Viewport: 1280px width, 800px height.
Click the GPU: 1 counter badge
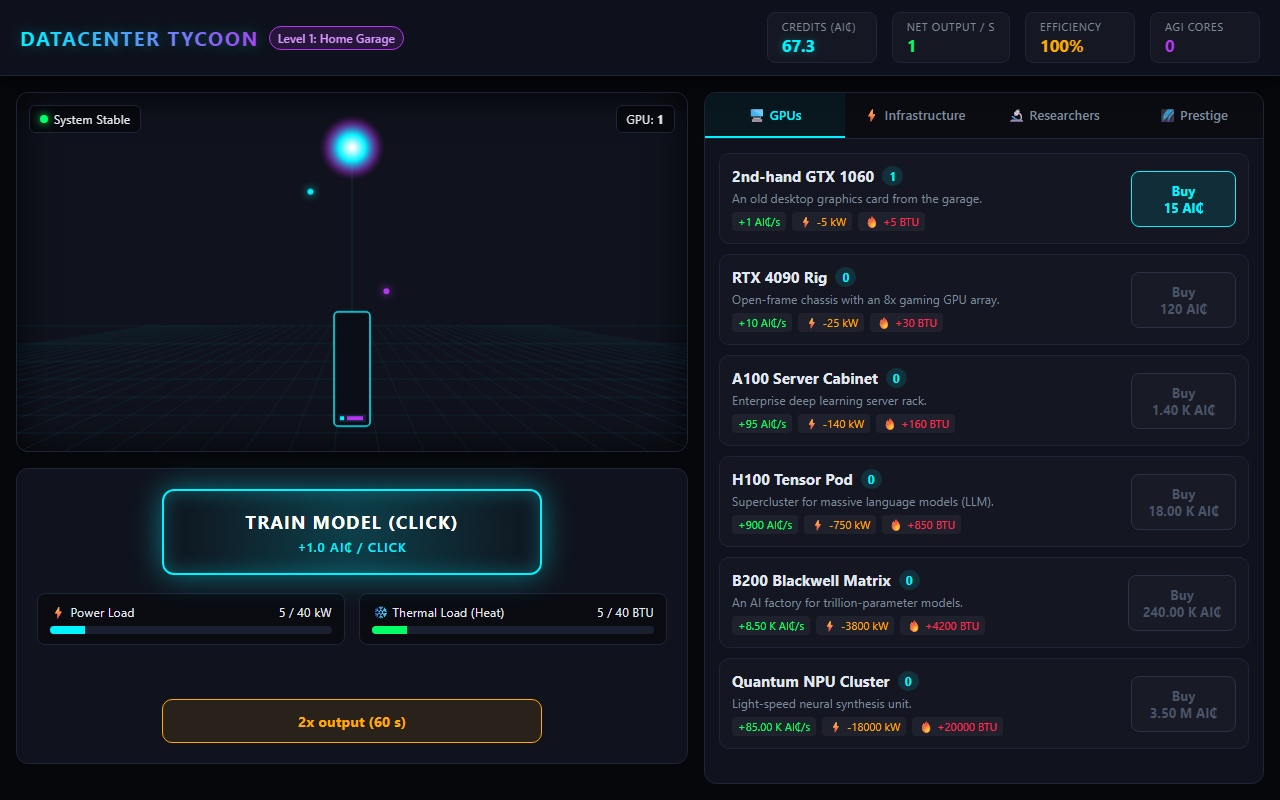[645, 120]
